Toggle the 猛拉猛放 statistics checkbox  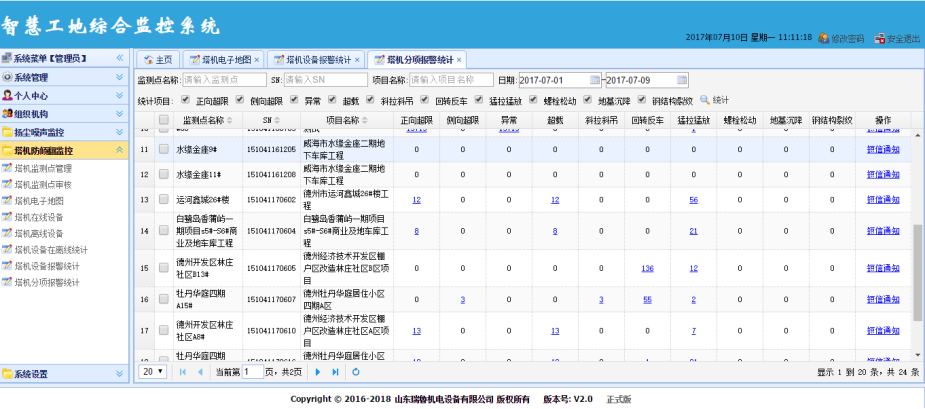(479, 100)
